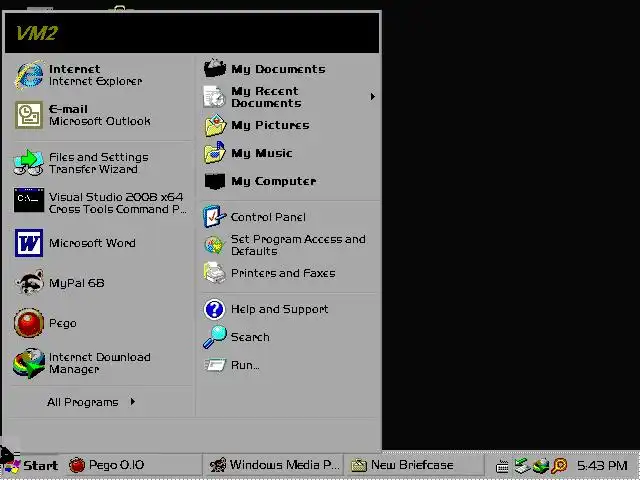Open My Music folder icon
The image size is (640, 480).
pos(214,153)
